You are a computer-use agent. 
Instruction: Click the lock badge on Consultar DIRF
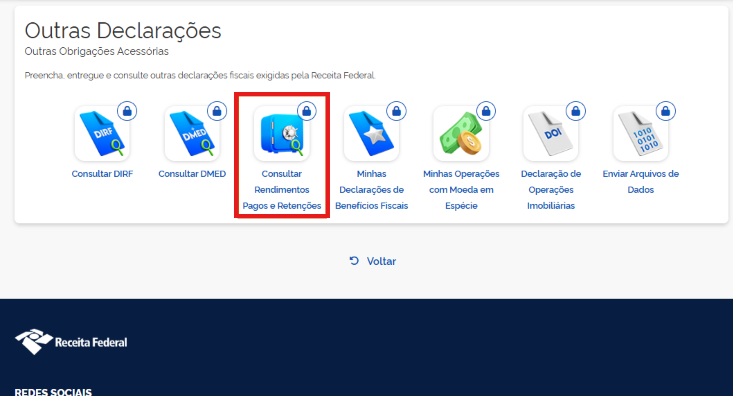[x=127, y=111]
